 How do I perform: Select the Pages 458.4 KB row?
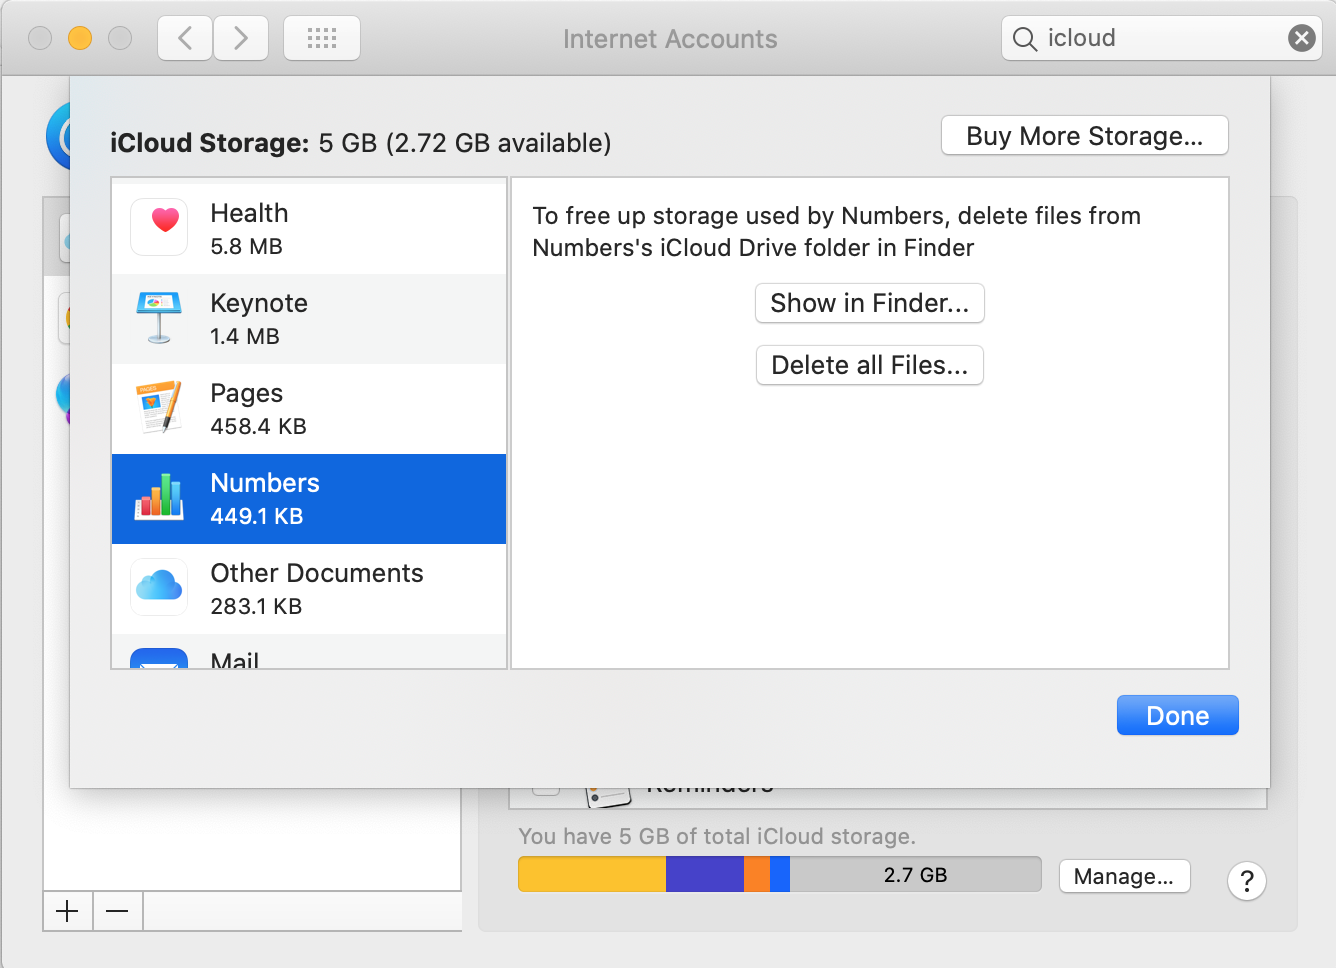tap(309, 409)
